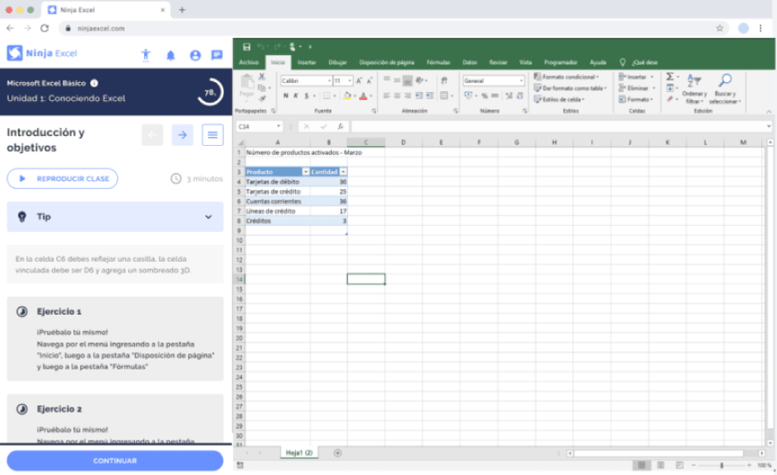Expand the Tip section chevron
The image size is (777, 475).
tap(209, 216)
